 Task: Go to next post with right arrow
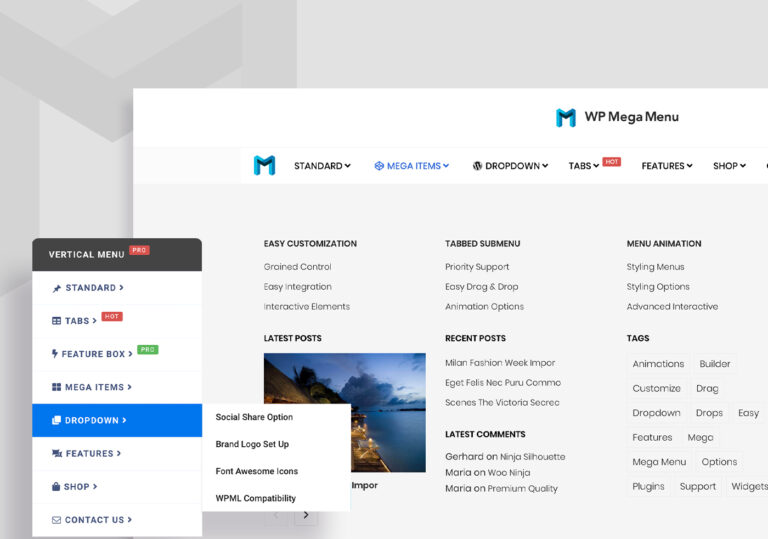306,516
